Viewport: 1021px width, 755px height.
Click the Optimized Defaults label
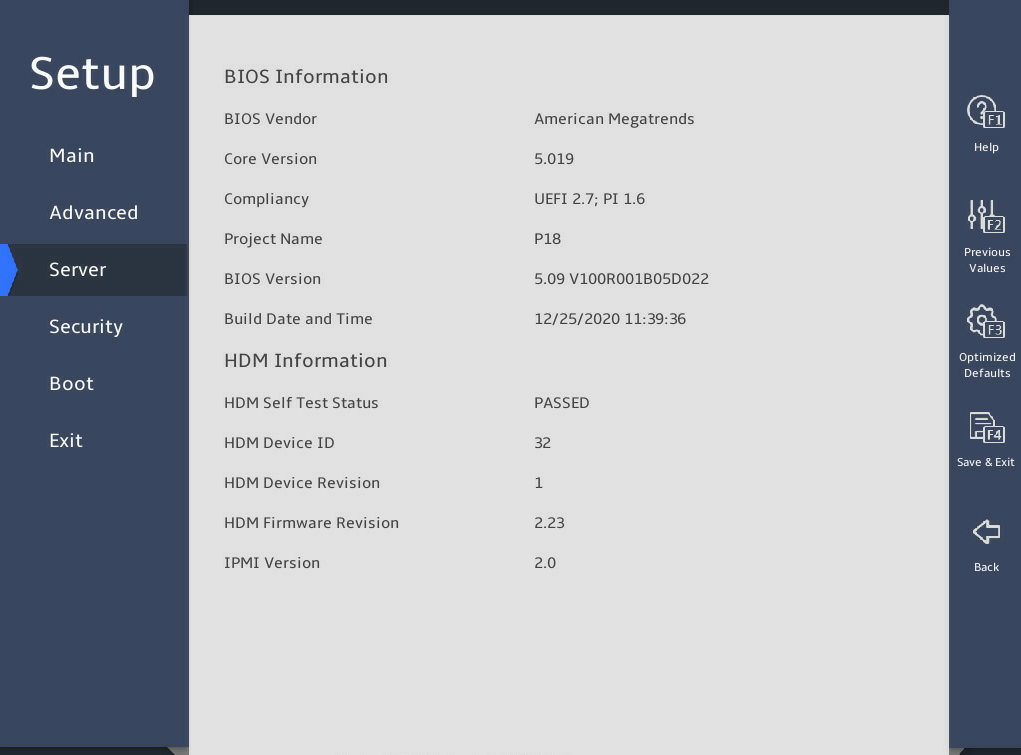[986, 365]
